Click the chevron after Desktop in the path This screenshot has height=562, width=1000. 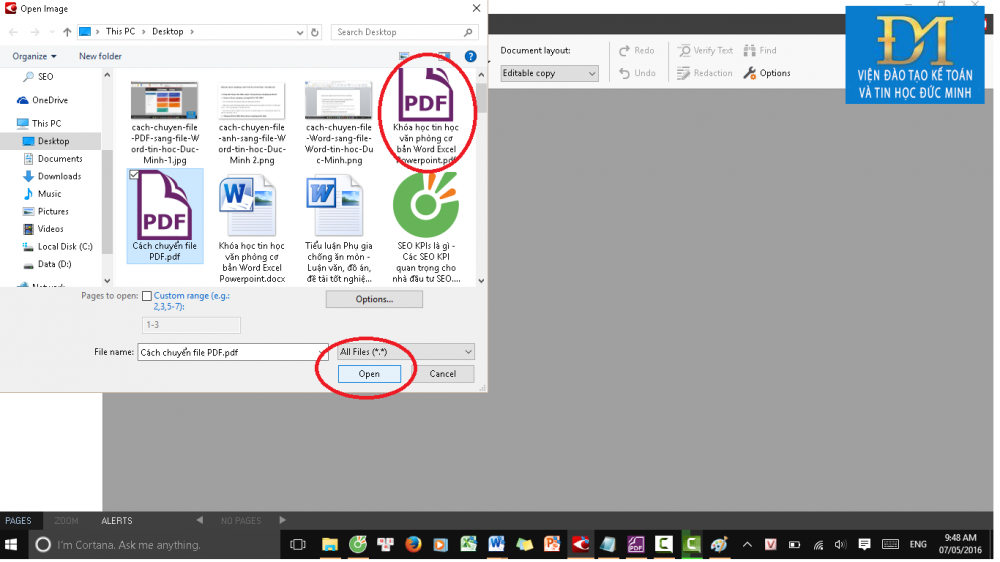coord(192,31)
